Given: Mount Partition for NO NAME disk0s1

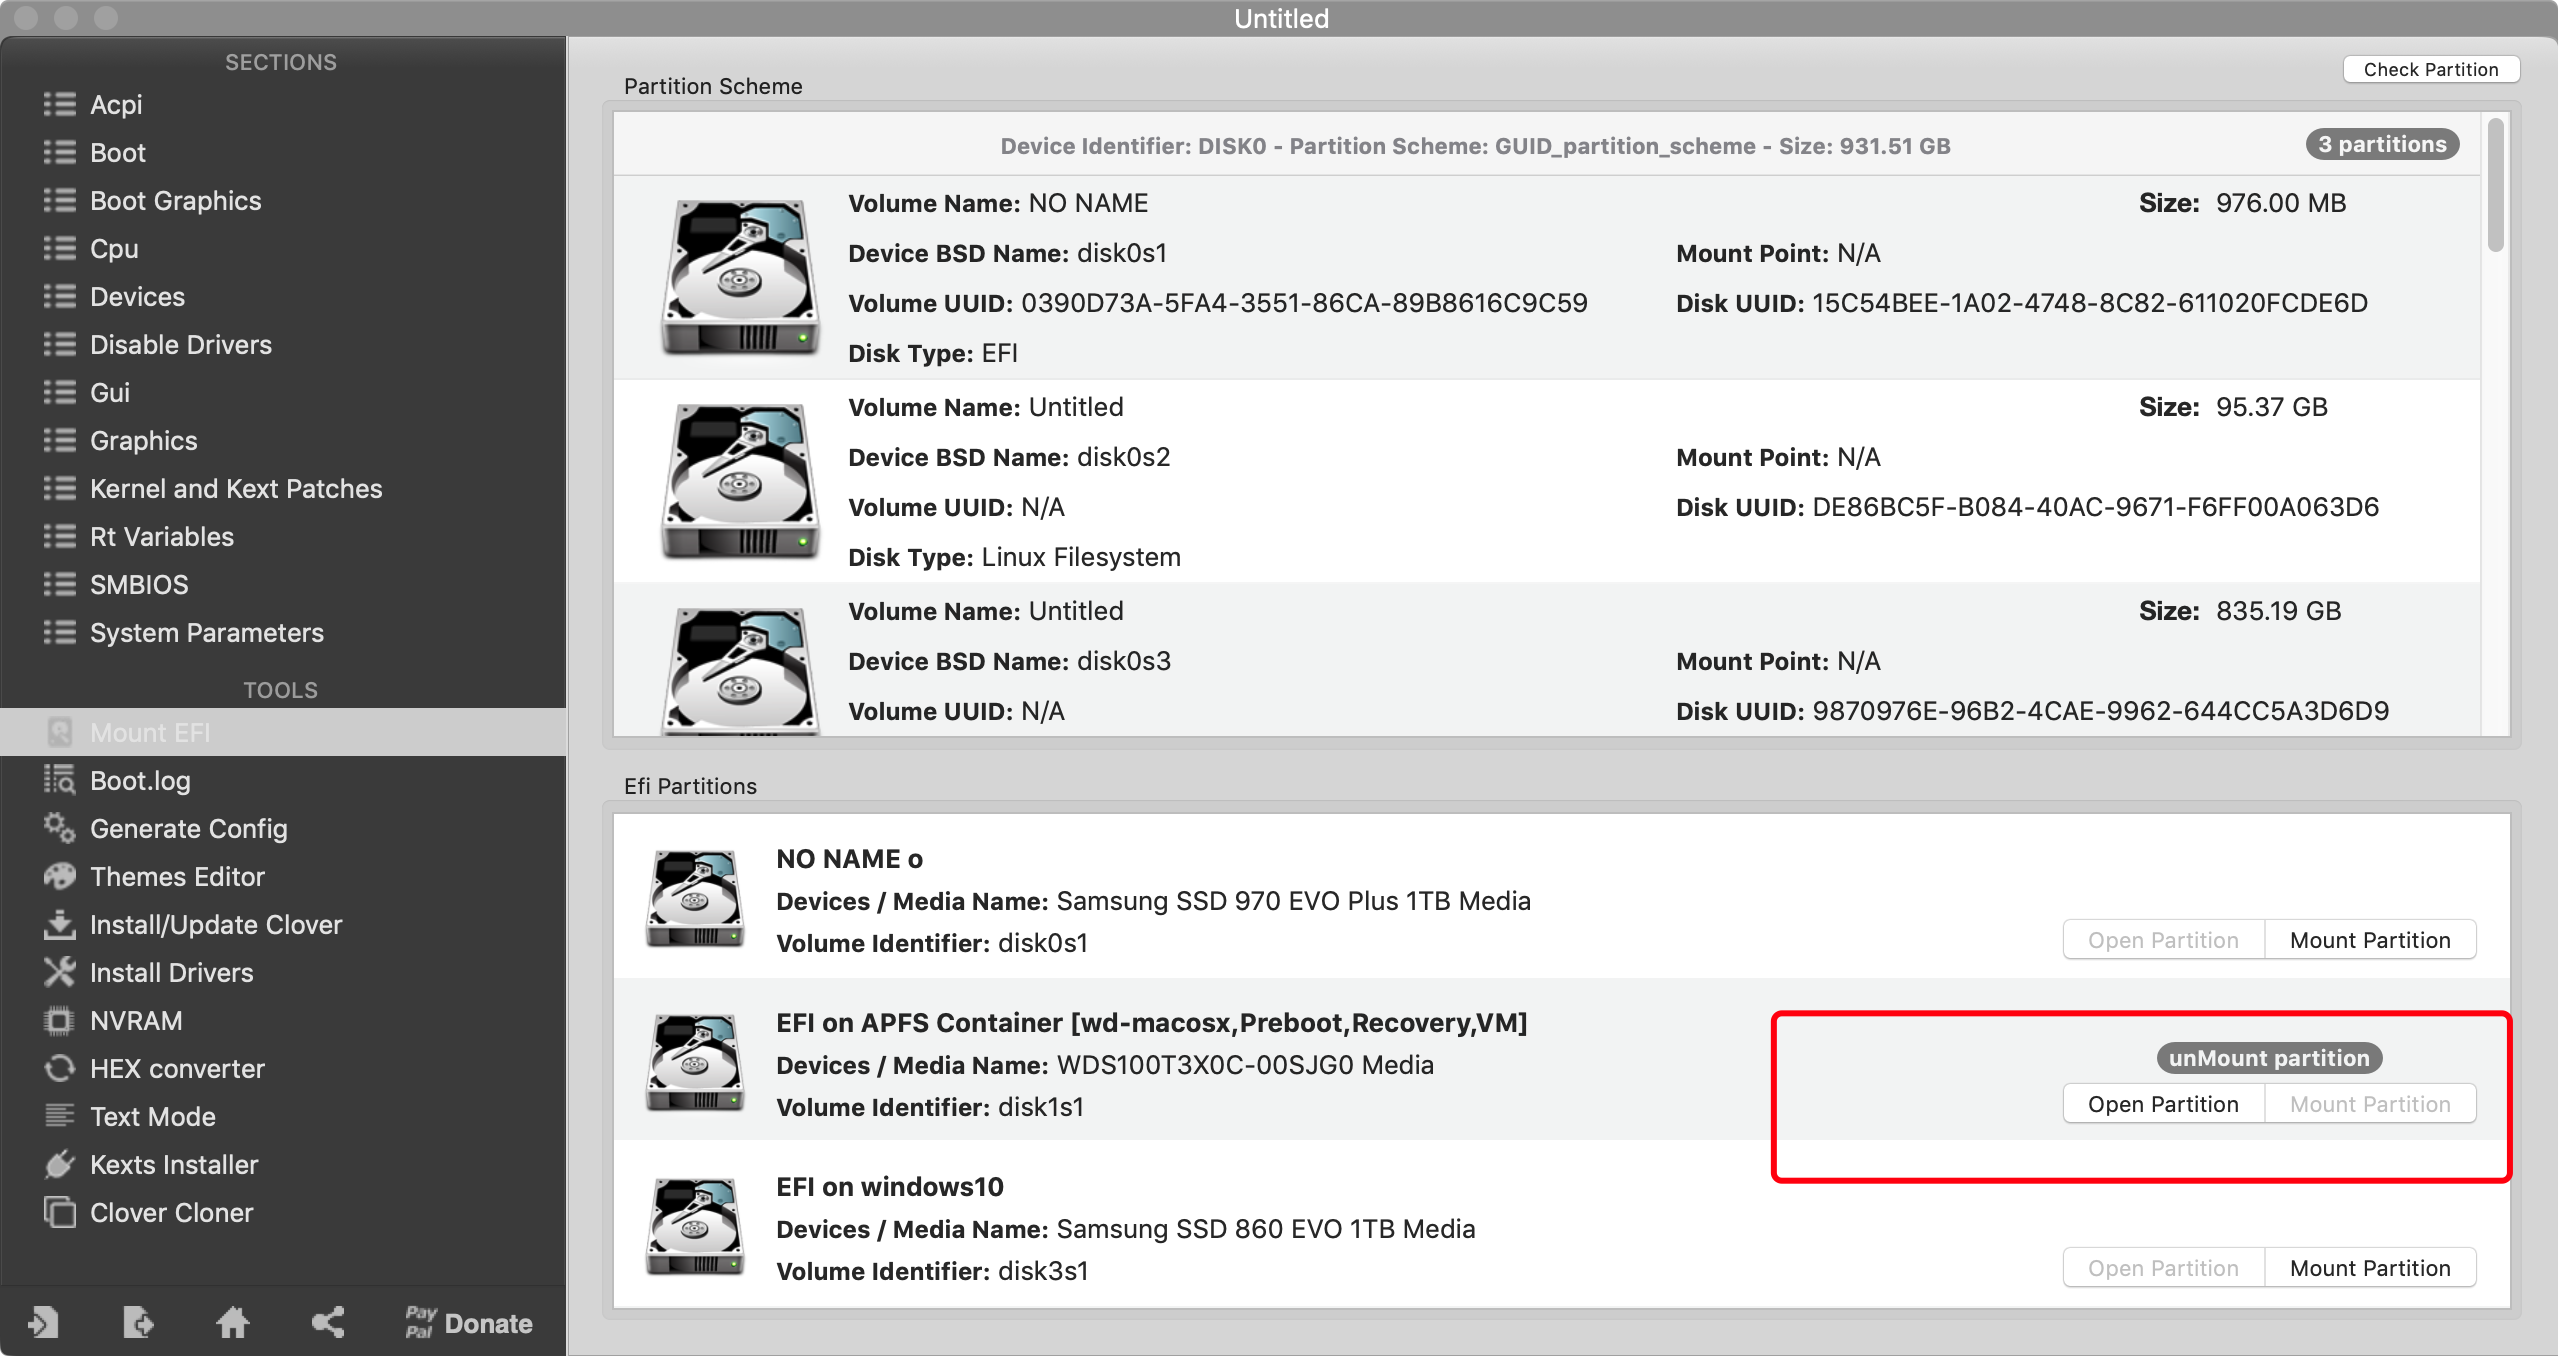Looking at the screenshot, I should click(x=2369, y=940).
